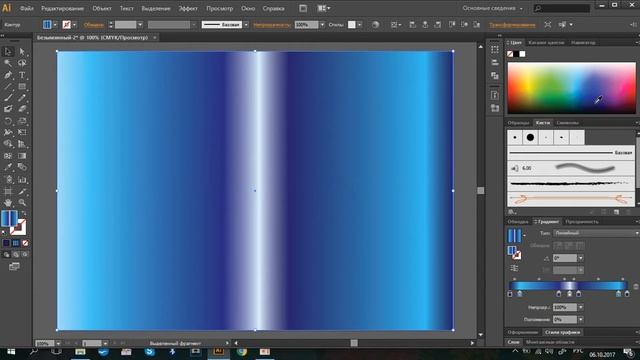Select the Pencil tool

22,98
